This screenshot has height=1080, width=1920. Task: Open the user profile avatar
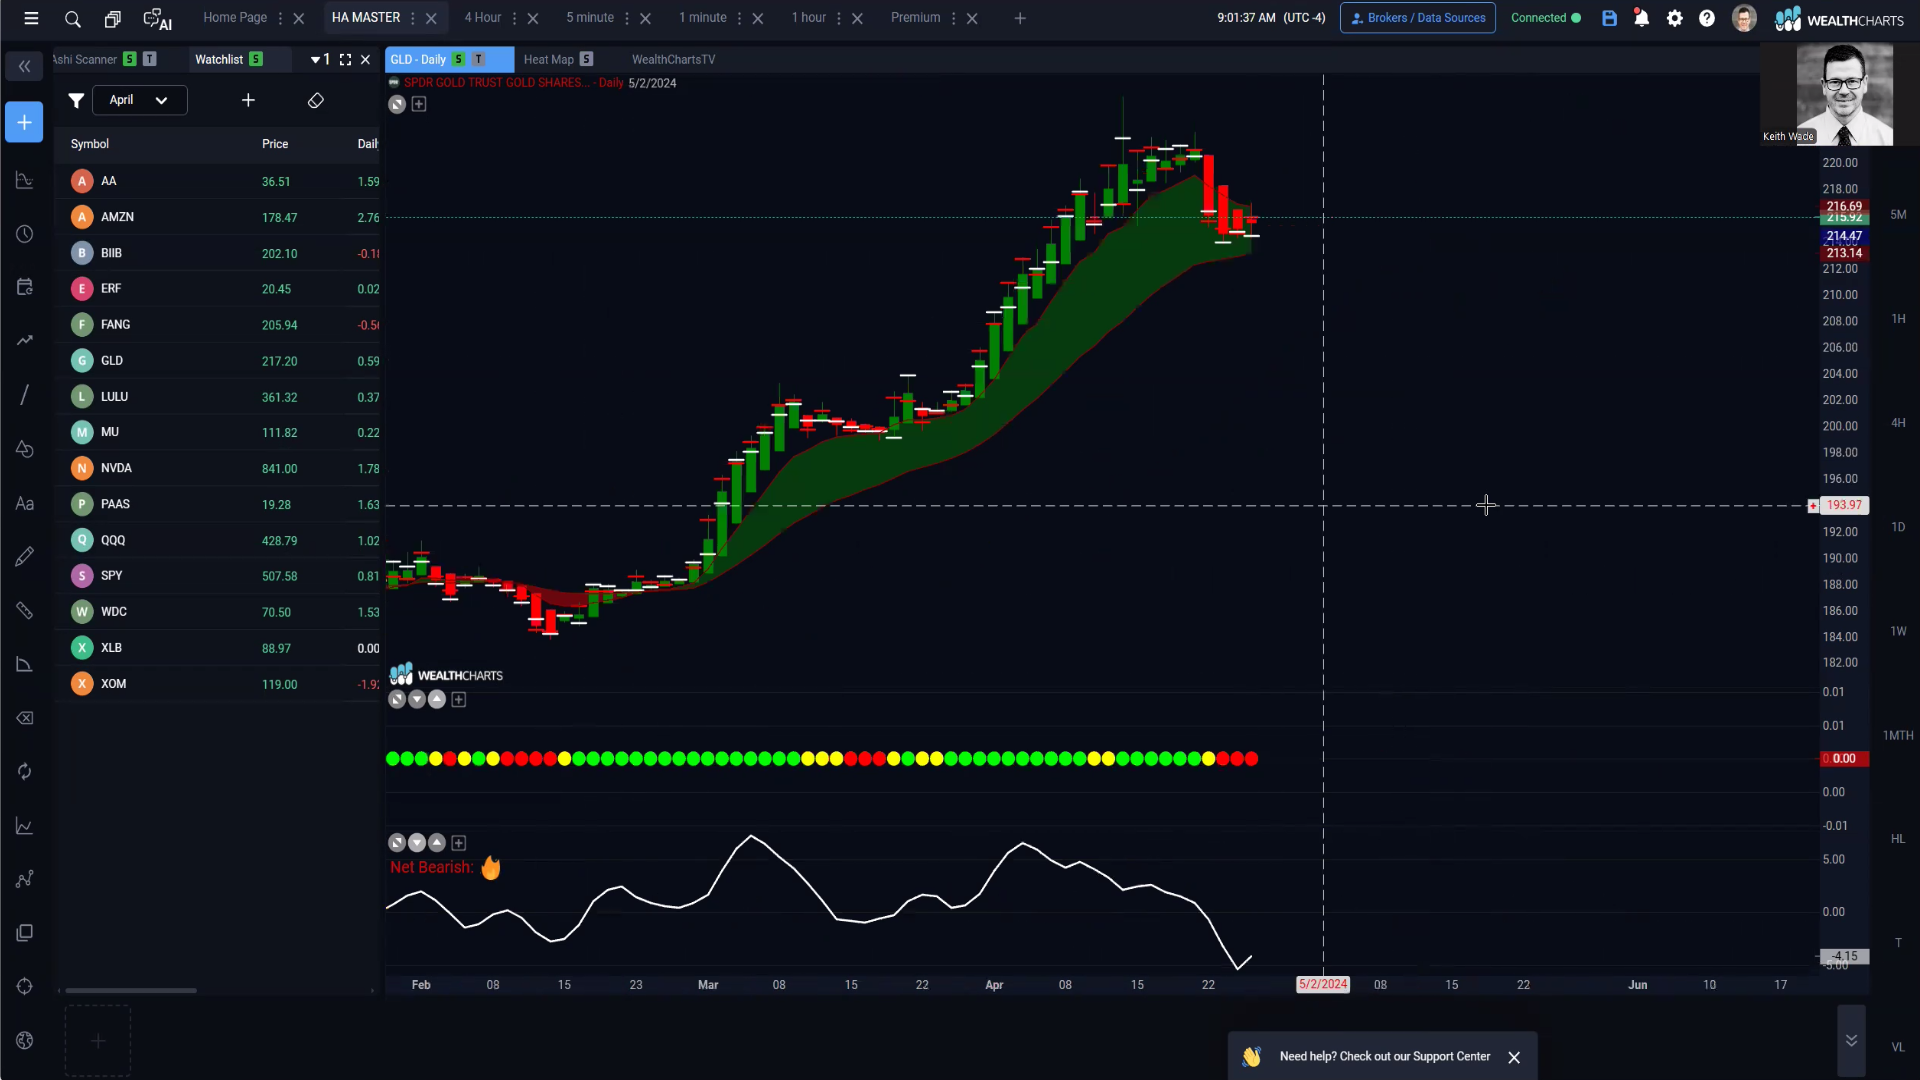(x=1743, y=18)
